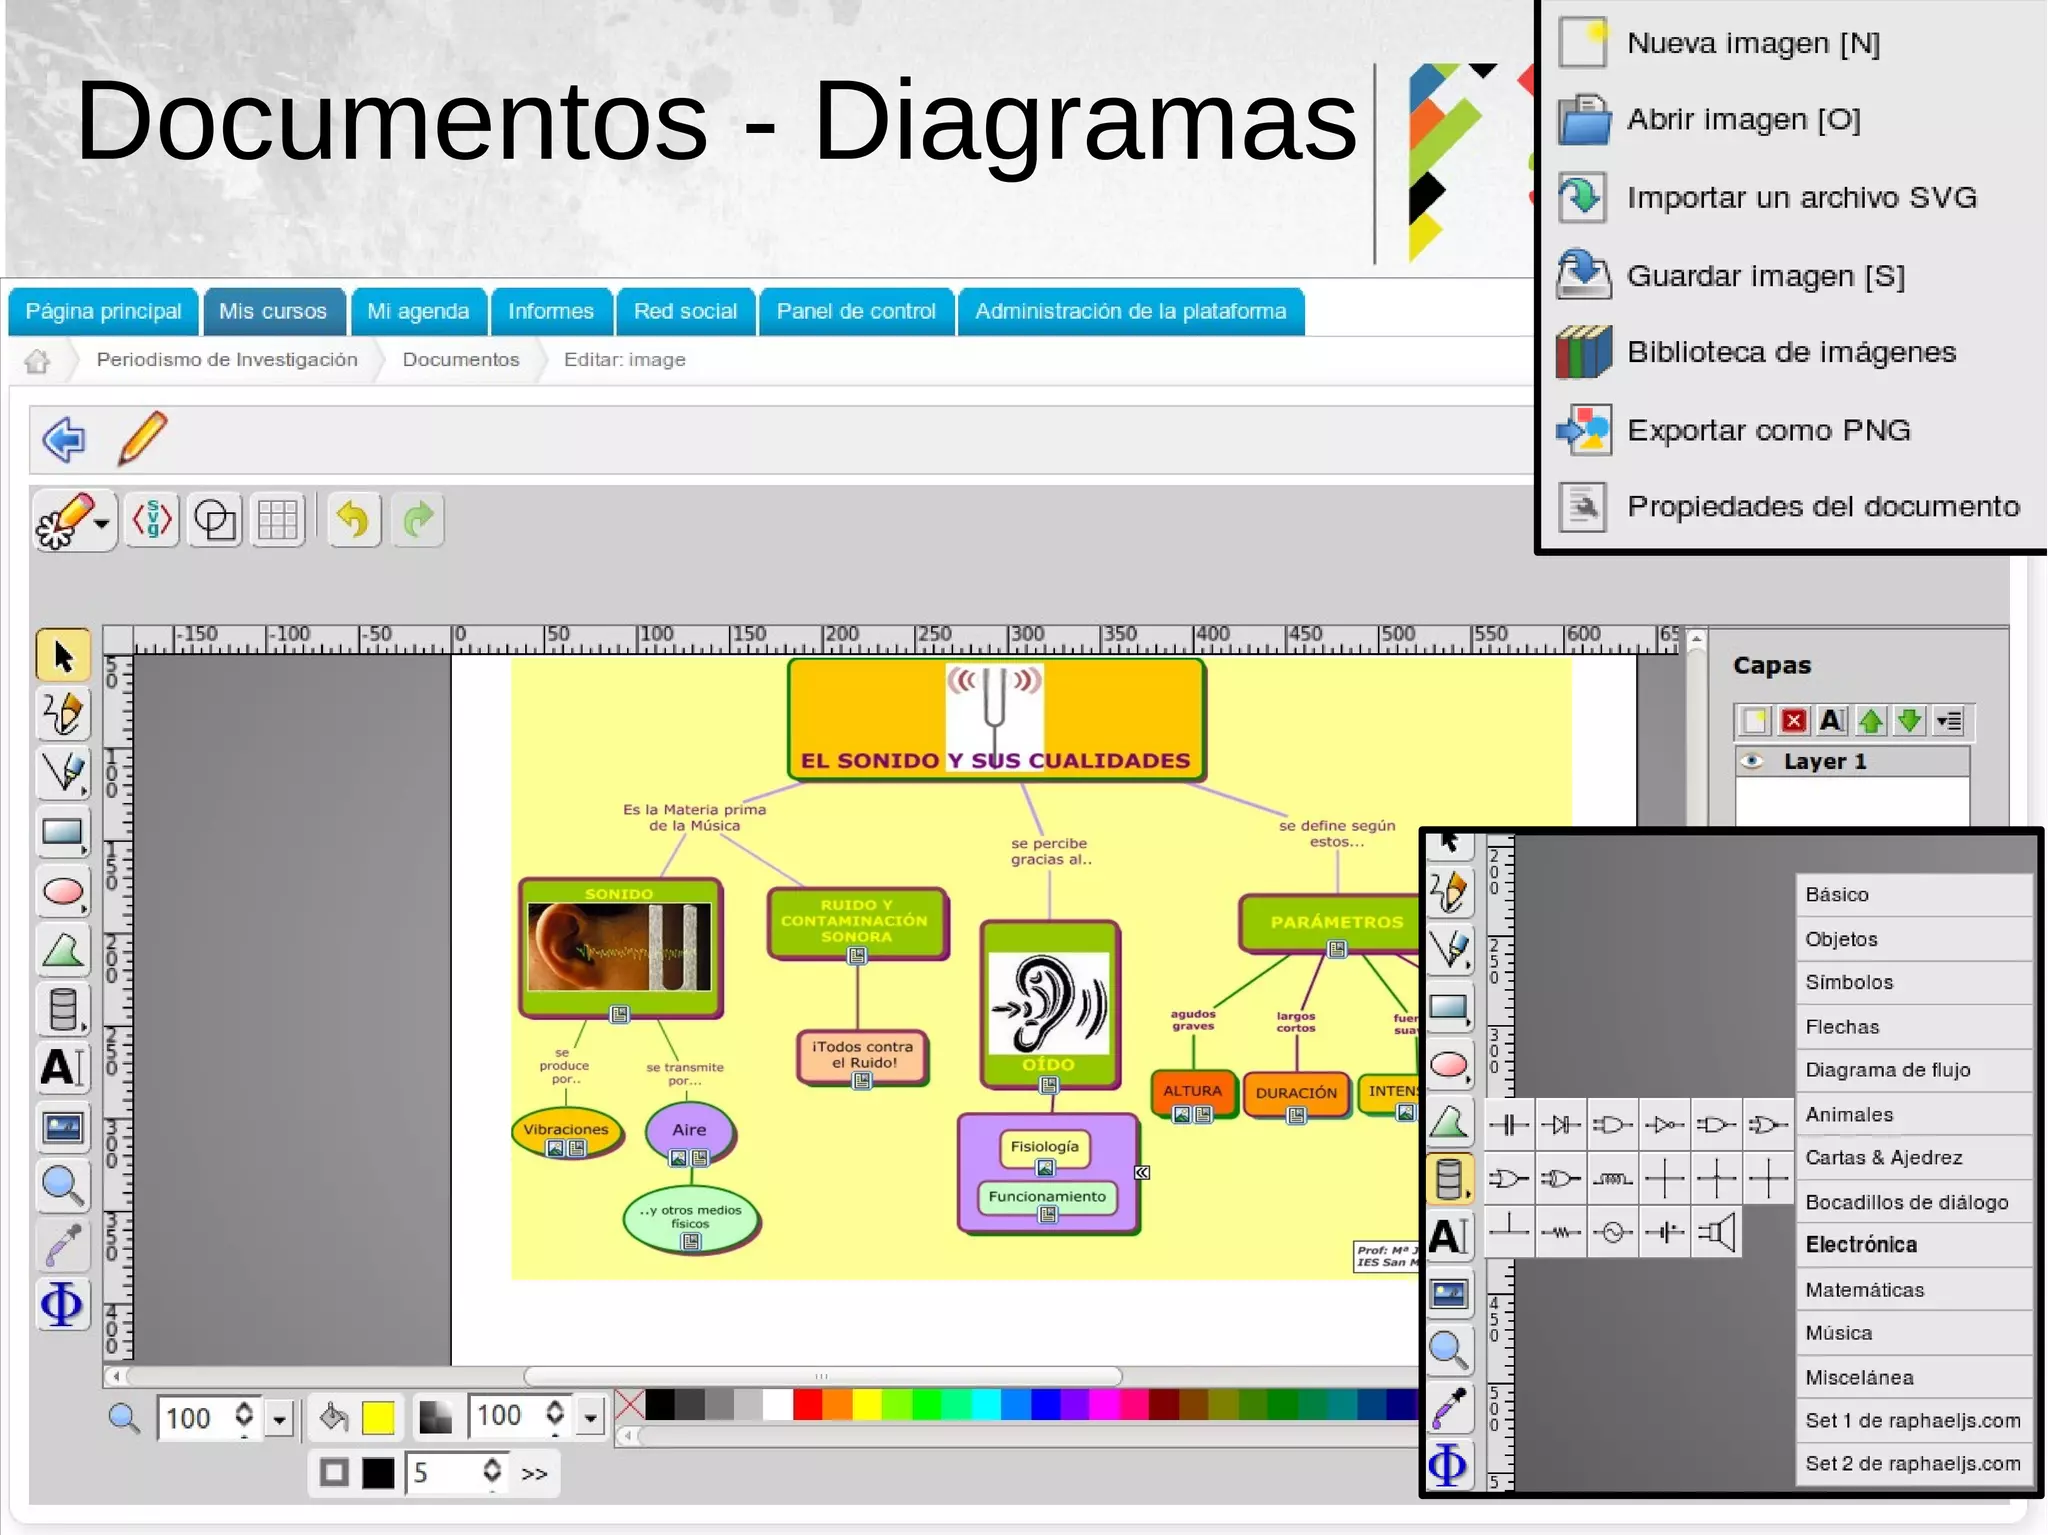Expand more stroke options arrows
The height and width of the screenshot is (1535, 2048).
click(x=535, y=1473)
